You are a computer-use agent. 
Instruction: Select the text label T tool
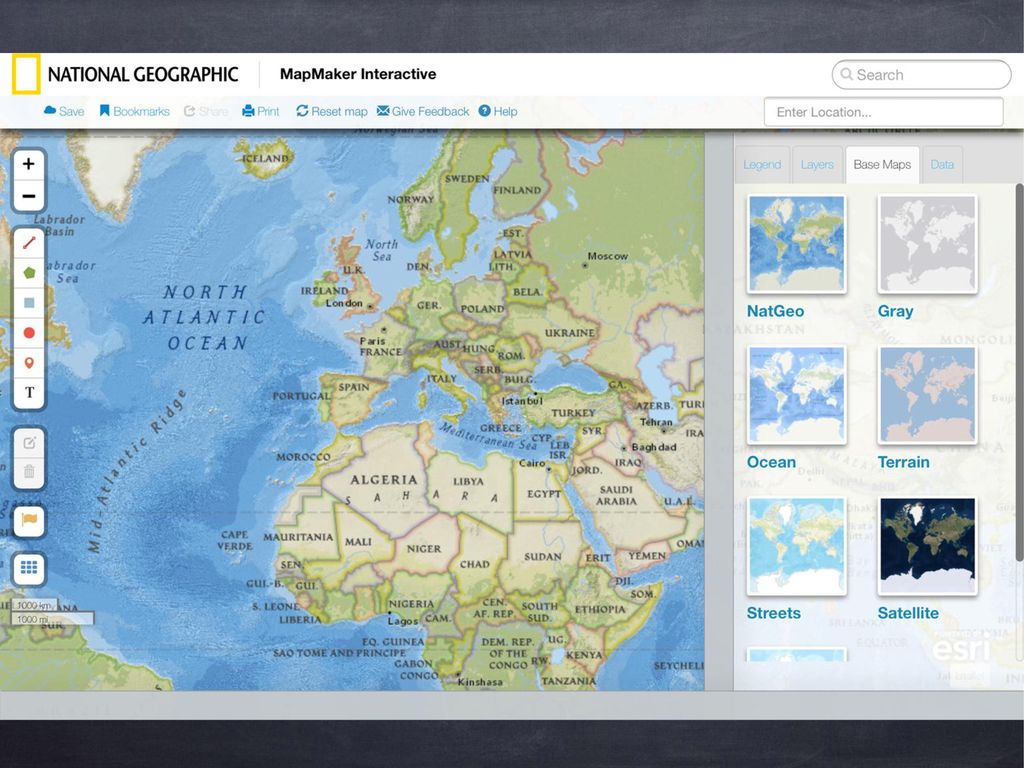pyautogui.click(x=29, y=392)
